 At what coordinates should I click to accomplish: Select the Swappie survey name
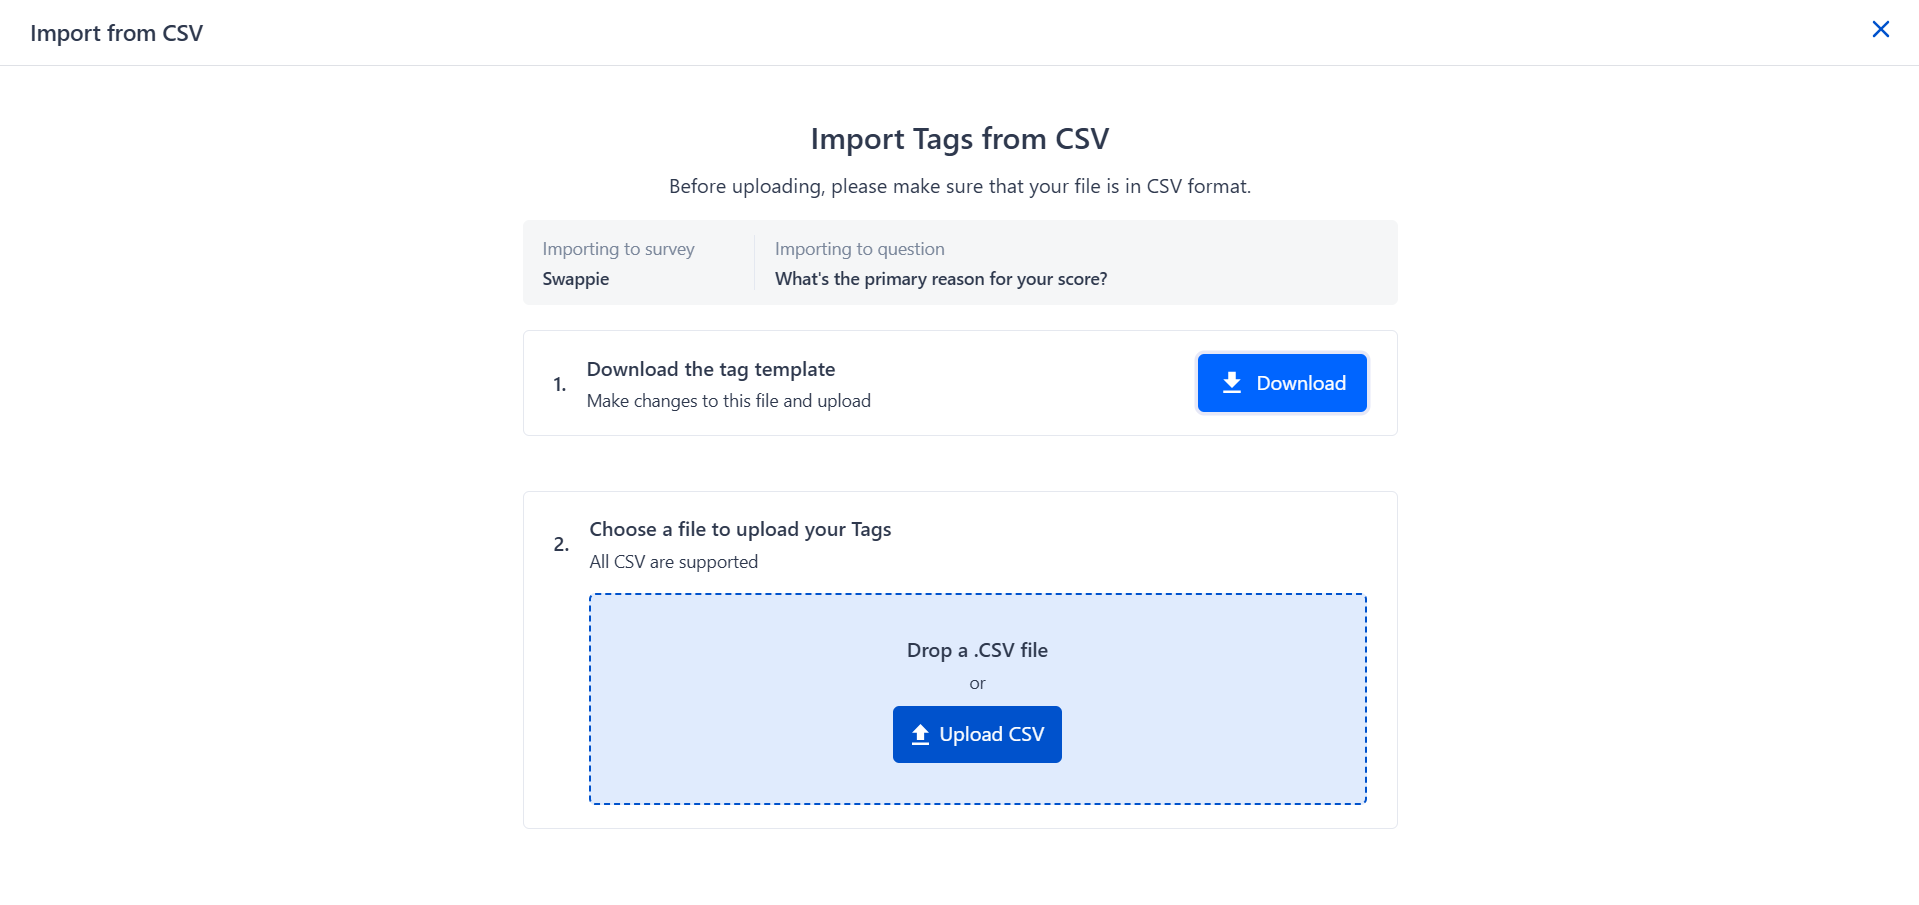pyautogui.click(x=575, y=279)
